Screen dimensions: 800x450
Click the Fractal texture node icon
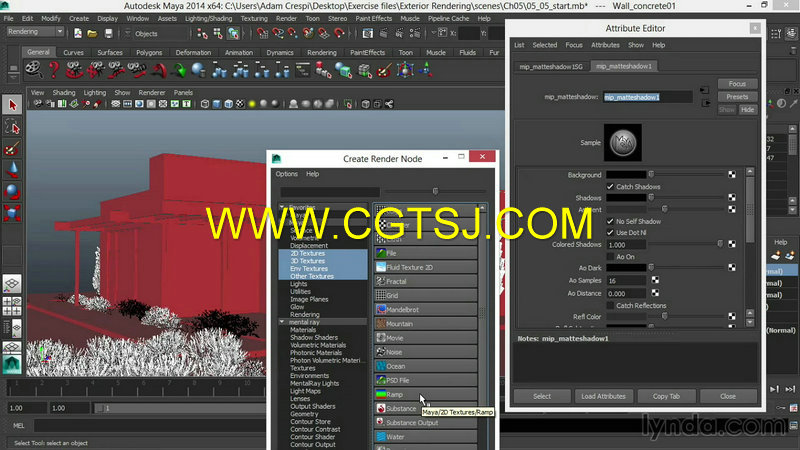[x=381, y=281]
